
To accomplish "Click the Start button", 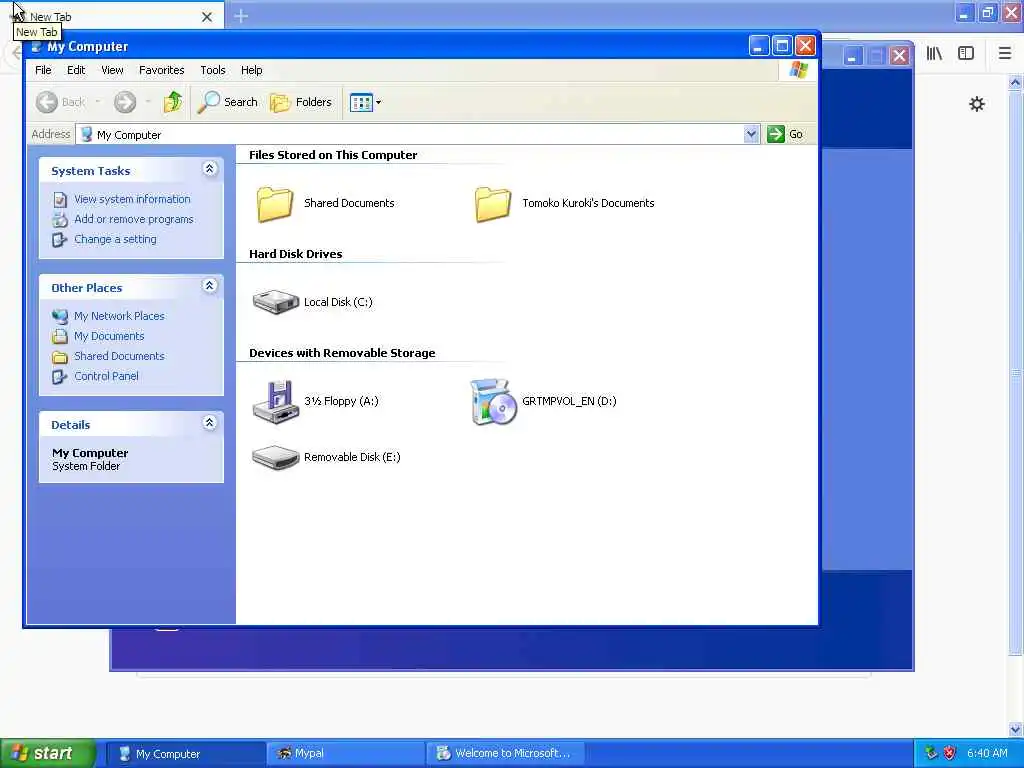I will pos(48,754).
